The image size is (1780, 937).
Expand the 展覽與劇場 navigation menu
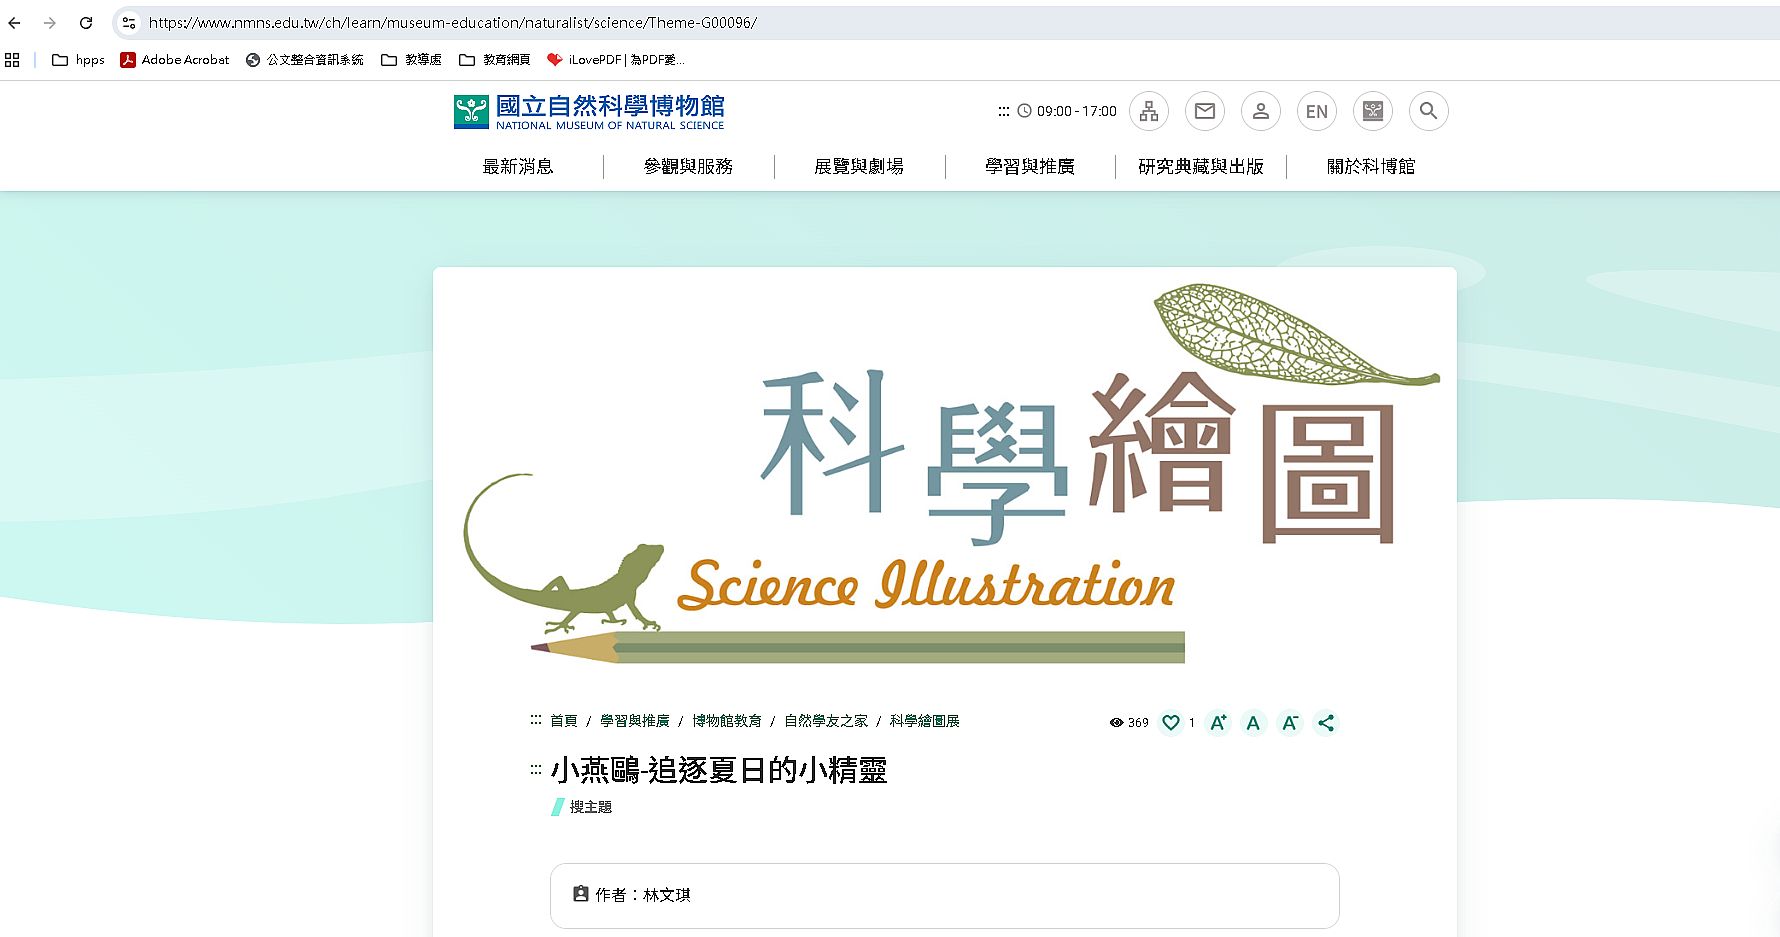pos(859,167)
